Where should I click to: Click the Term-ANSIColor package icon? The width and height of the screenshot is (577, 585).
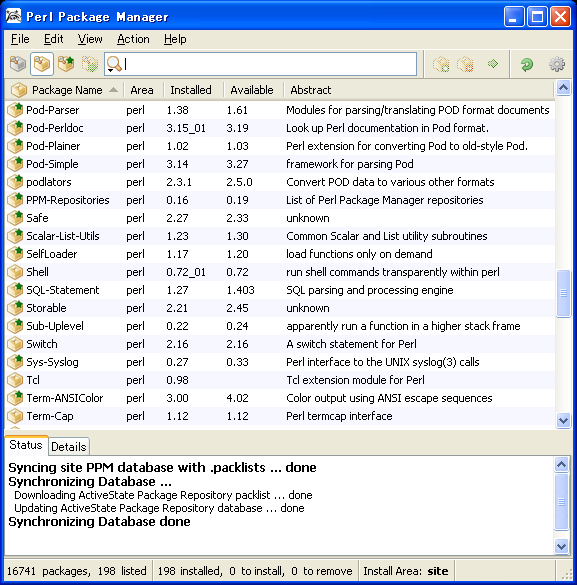click(15, 398)
